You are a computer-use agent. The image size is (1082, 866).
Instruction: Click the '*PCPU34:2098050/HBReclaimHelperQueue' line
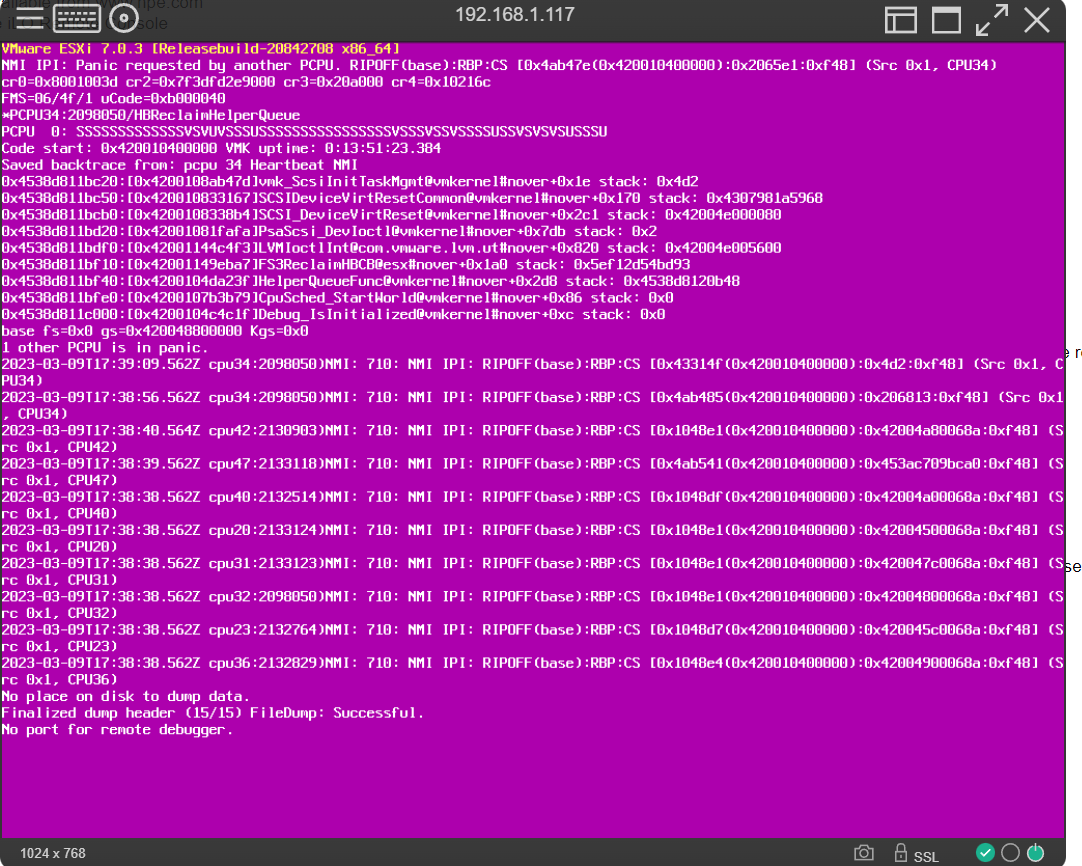(150, 115)
